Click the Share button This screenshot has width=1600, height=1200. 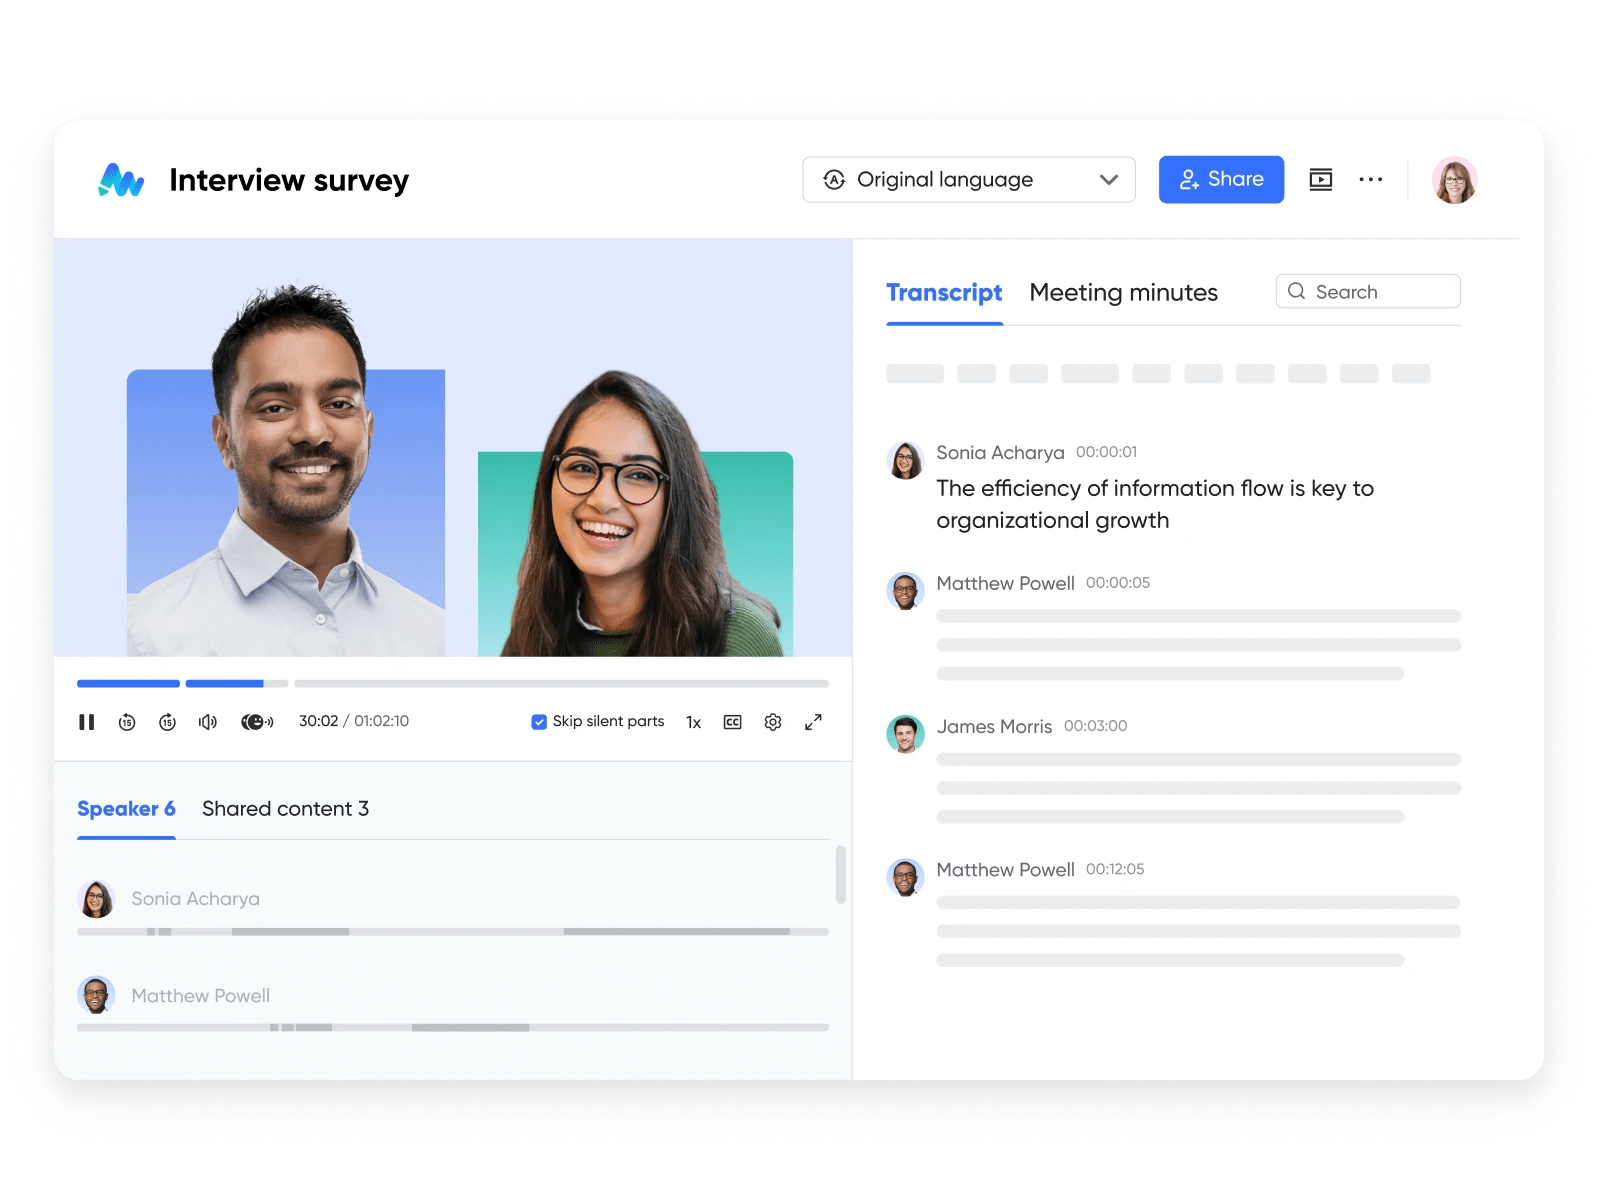point(1221,180)
